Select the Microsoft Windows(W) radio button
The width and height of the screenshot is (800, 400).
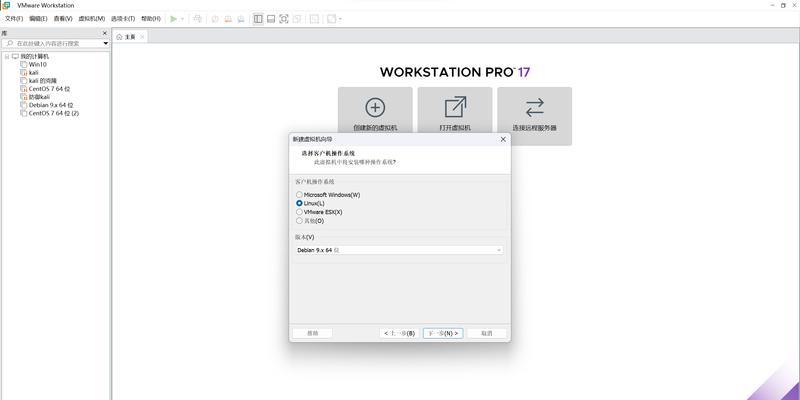tap(299, 195)
